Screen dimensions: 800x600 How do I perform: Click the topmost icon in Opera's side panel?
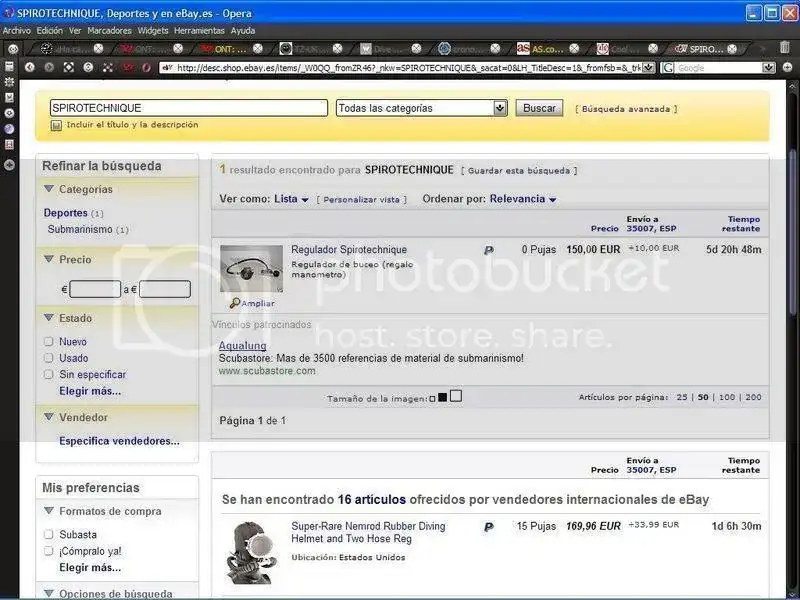[9, 66]
